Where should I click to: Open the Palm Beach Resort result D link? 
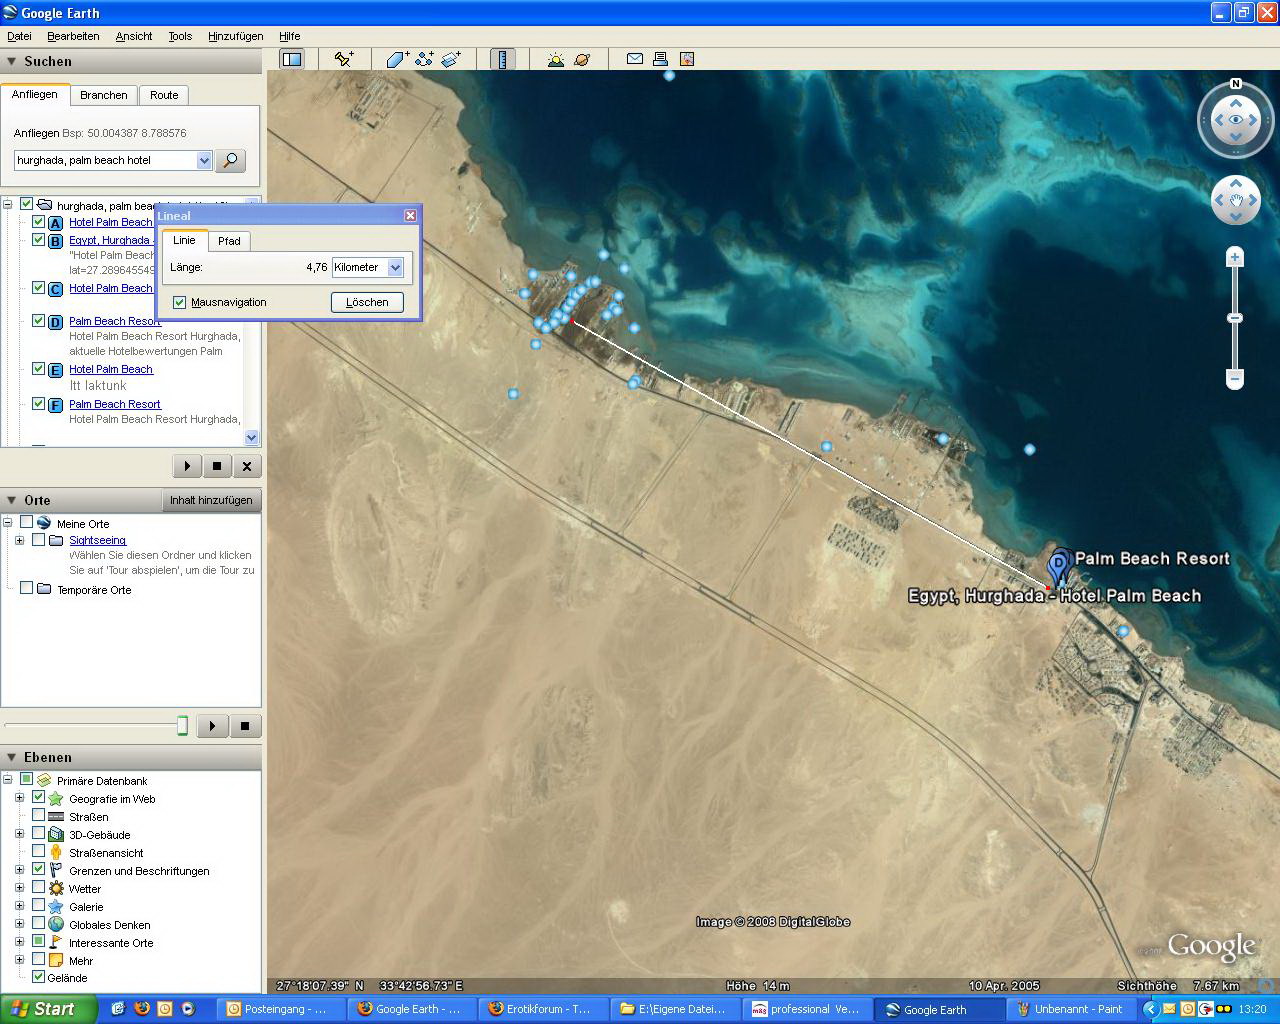click(x=115, y=321)
